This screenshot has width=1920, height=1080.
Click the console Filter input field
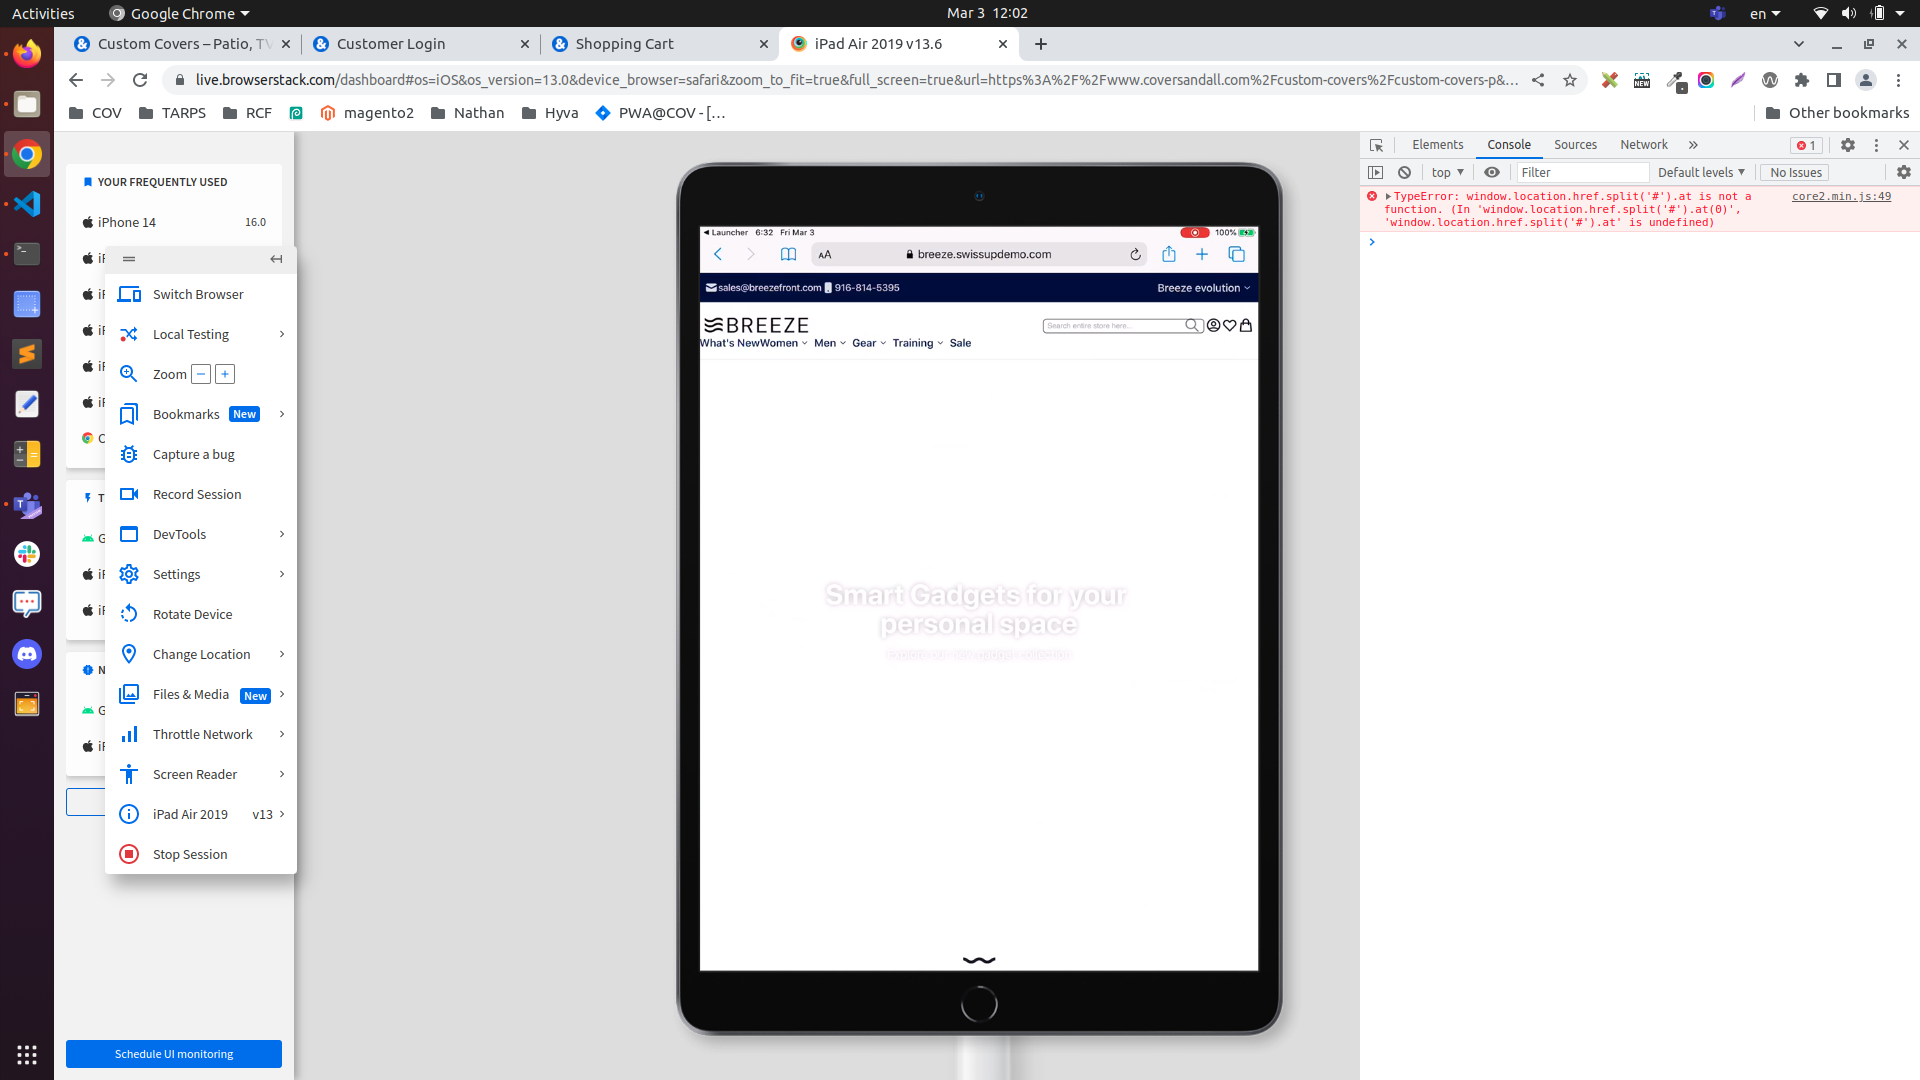[x=1582, y=172]
